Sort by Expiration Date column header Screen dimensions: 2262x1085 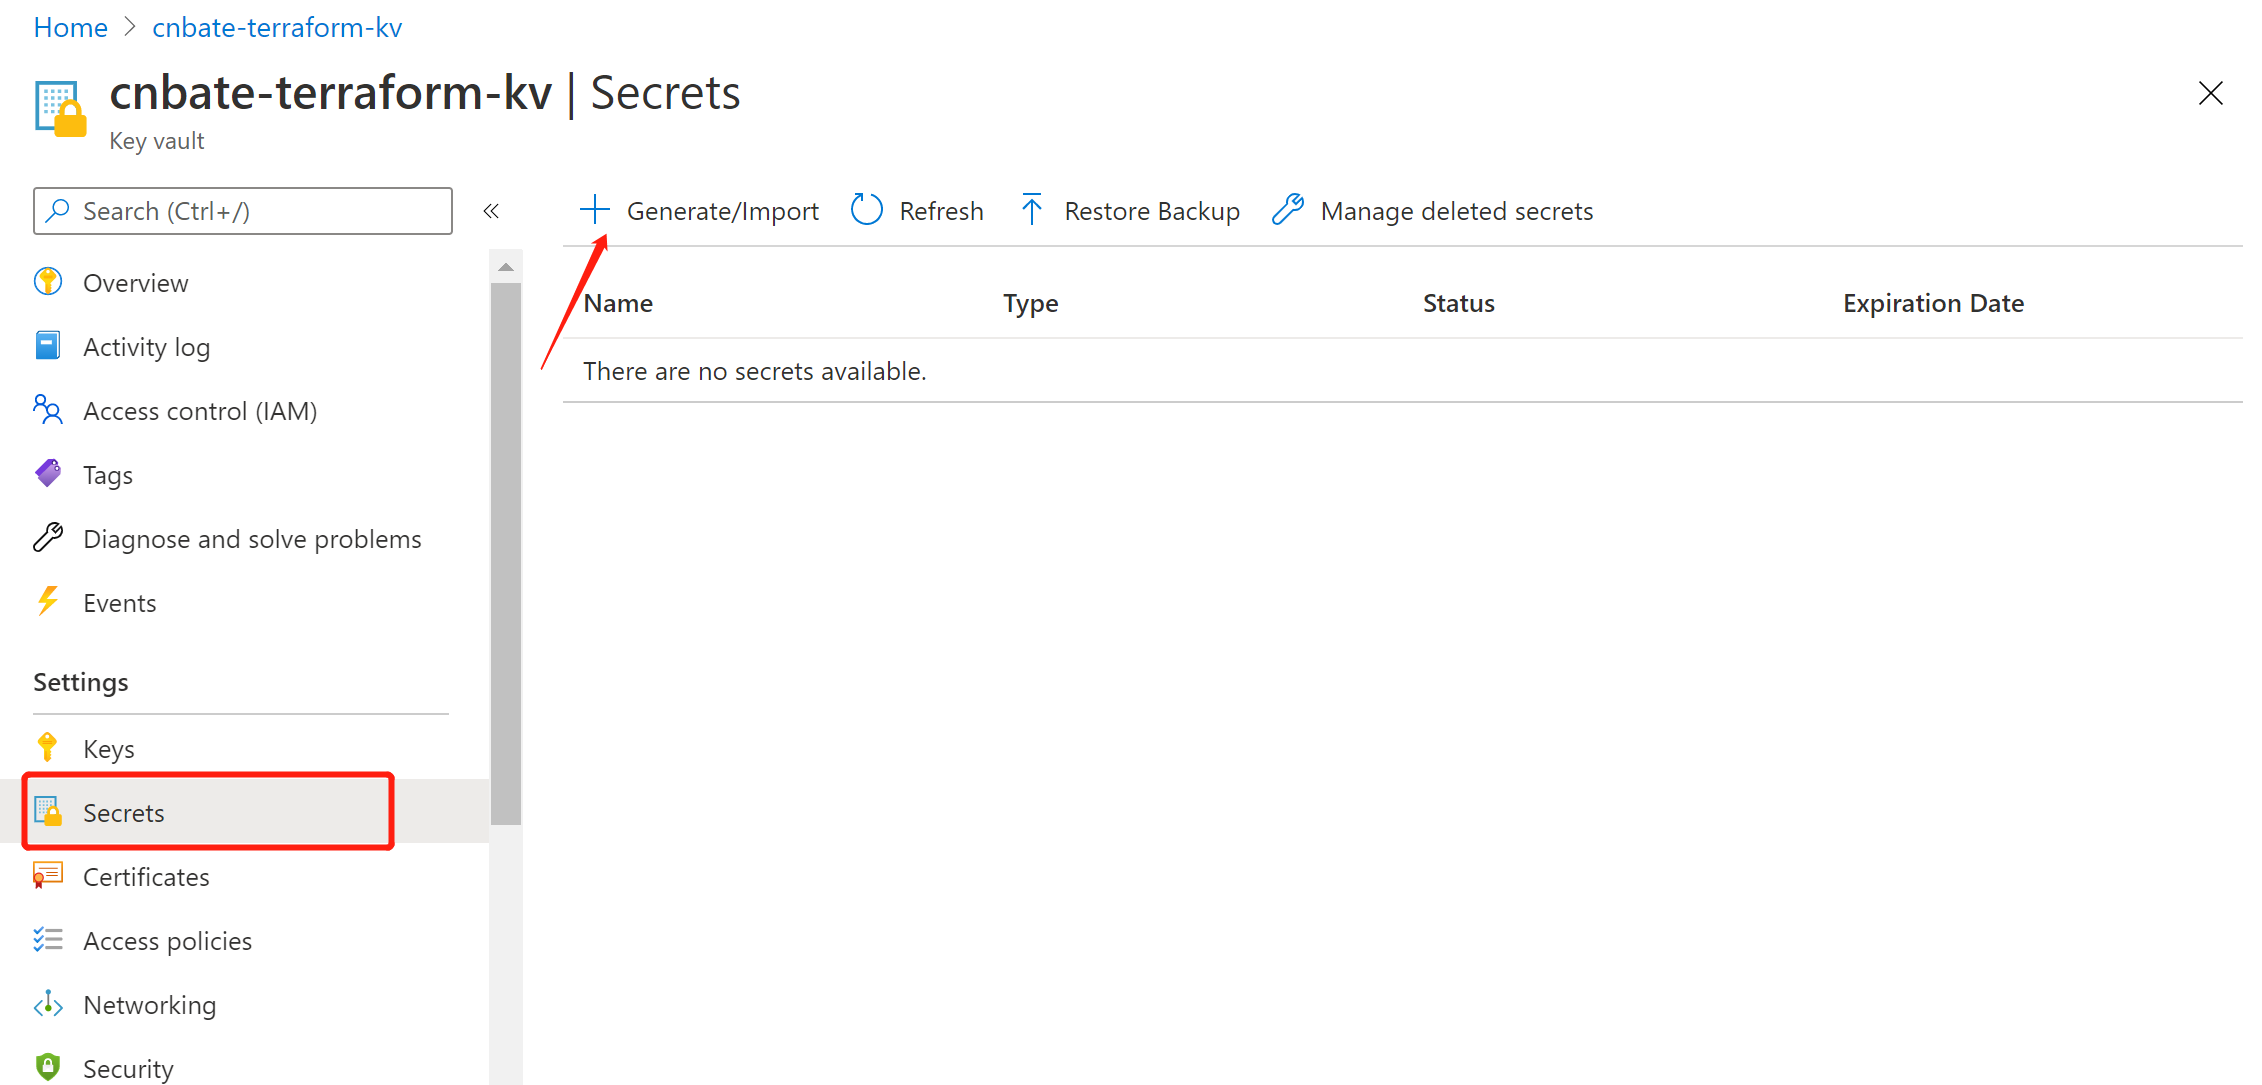[1933, 303]
